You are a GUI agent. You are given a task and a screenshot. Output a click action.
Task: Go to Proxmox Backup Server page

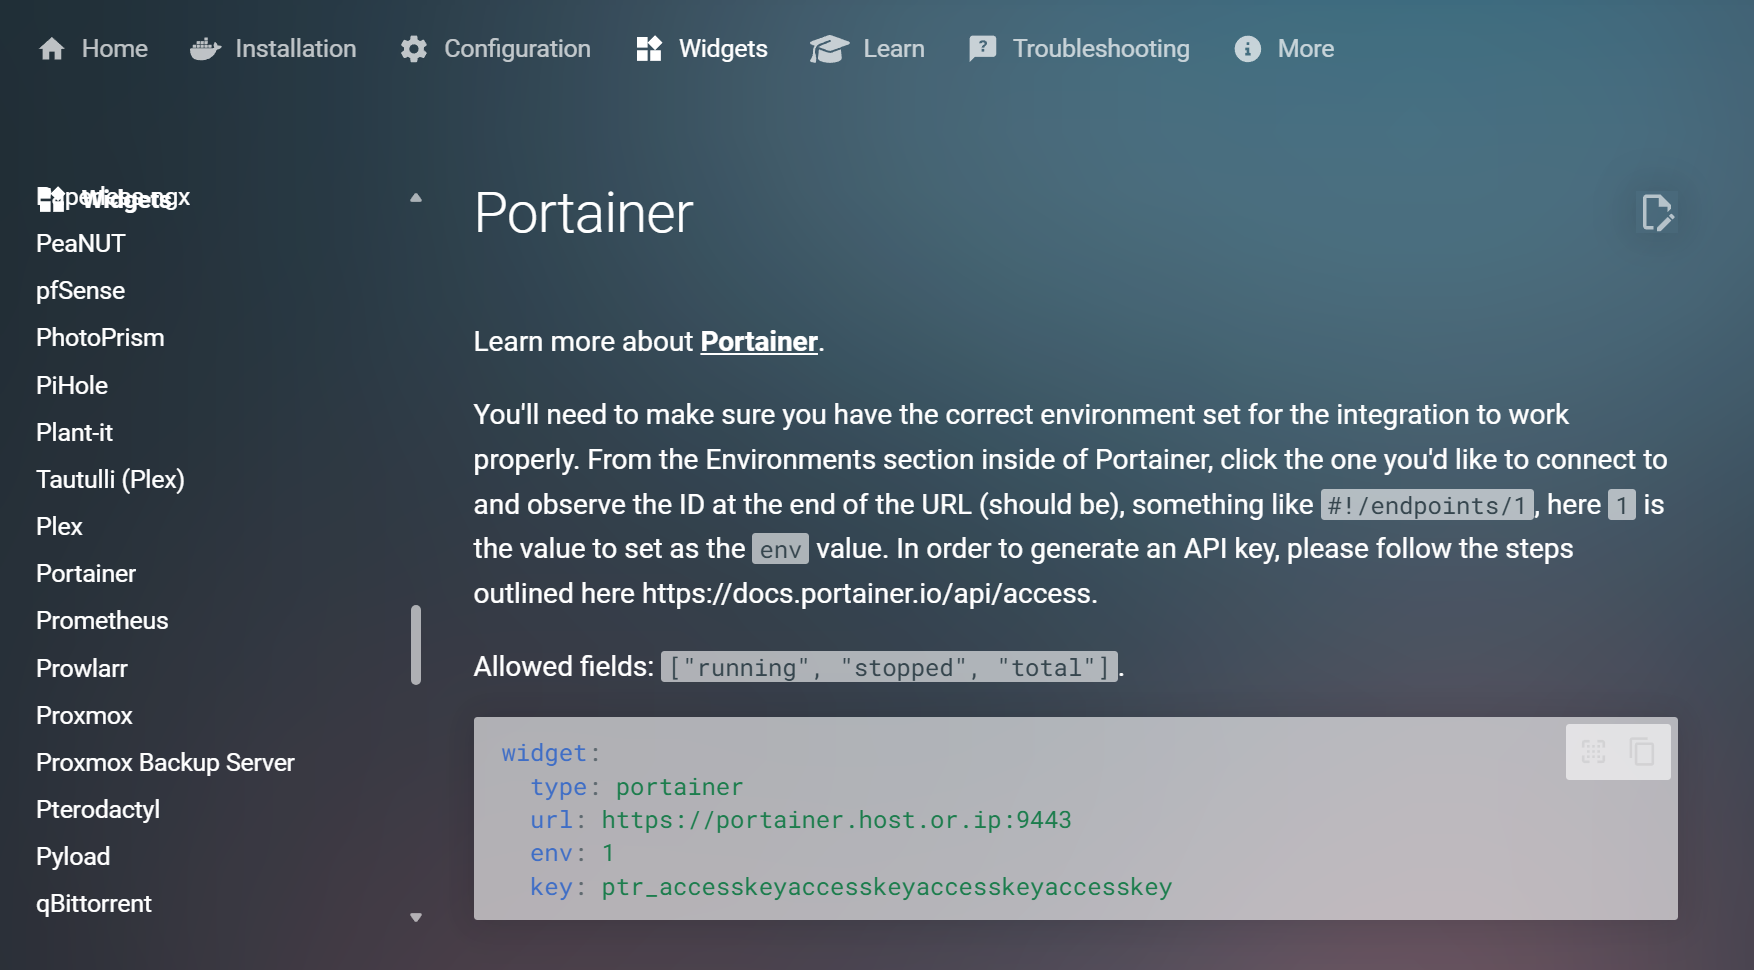165,763
